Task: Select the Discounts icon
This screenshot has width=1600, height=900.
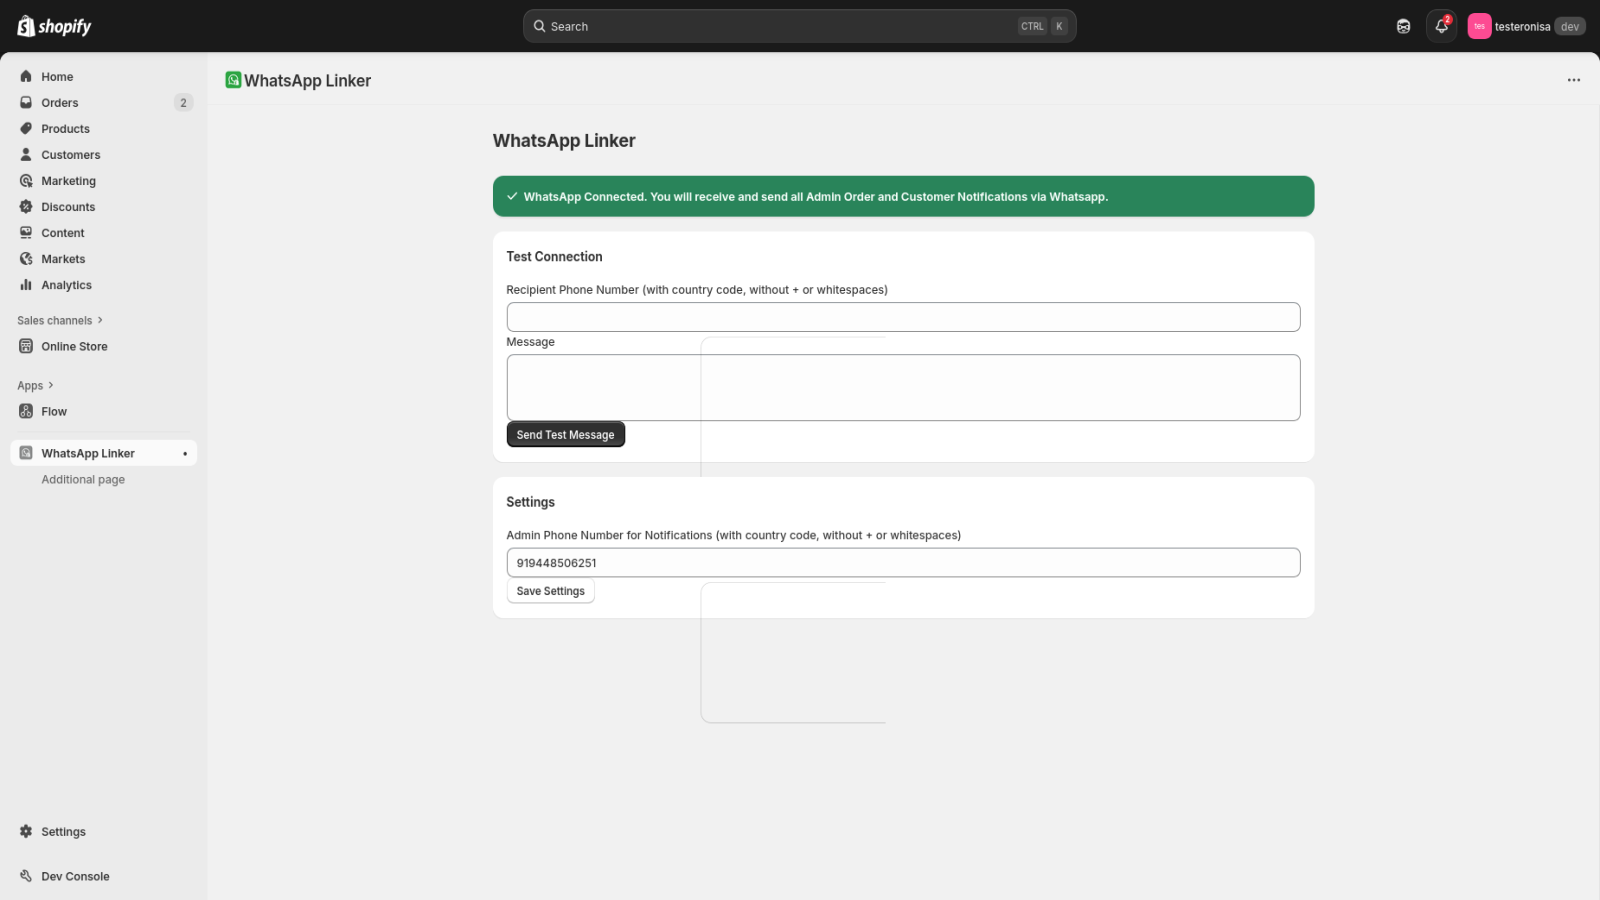Action: tap(26, 207)
